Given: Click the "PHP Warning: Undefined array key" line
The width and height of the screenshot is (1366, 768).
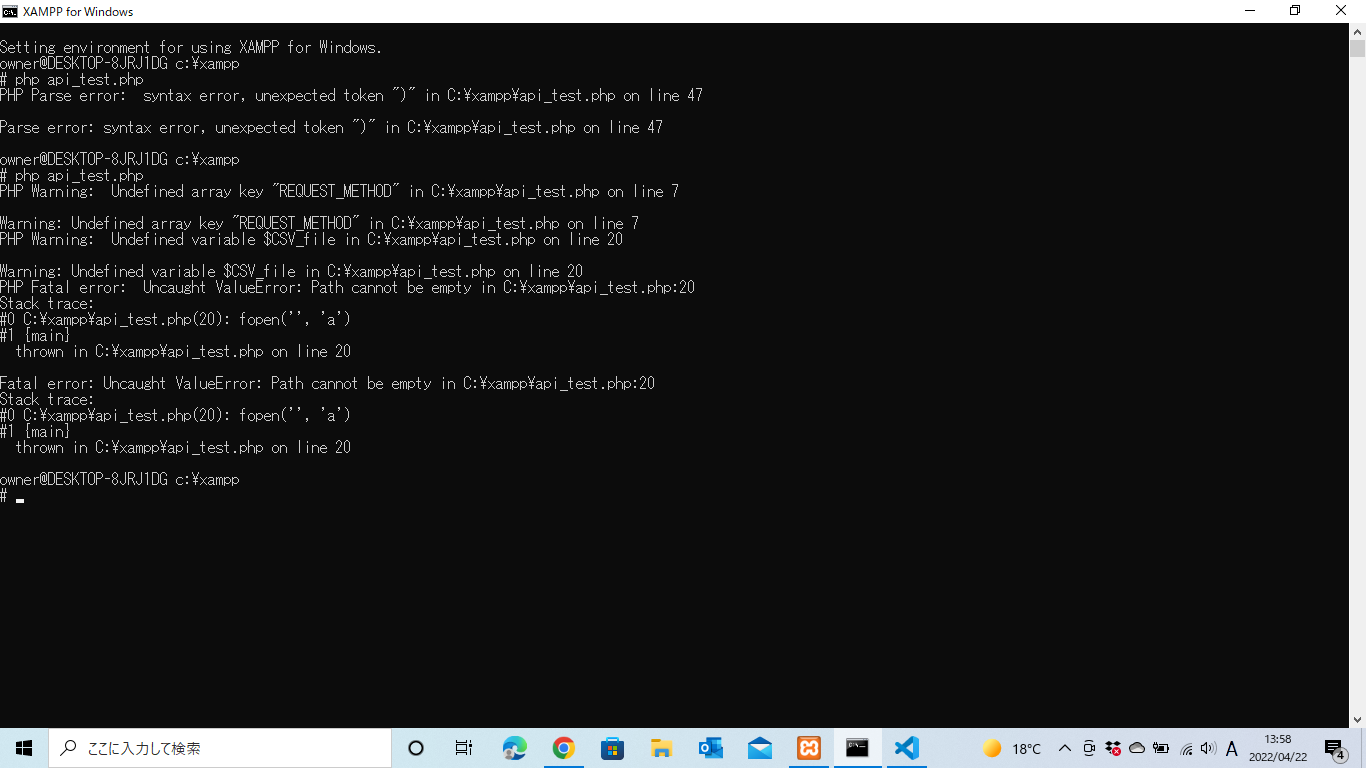Looking at the screenshot, I should (x=339, y=191).
